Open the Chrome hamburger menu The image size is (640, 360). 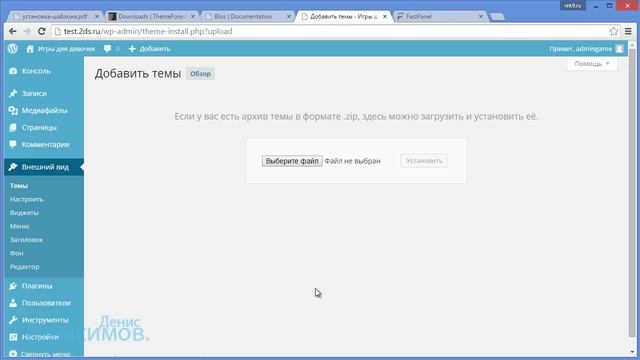click(x=628, y=31)
